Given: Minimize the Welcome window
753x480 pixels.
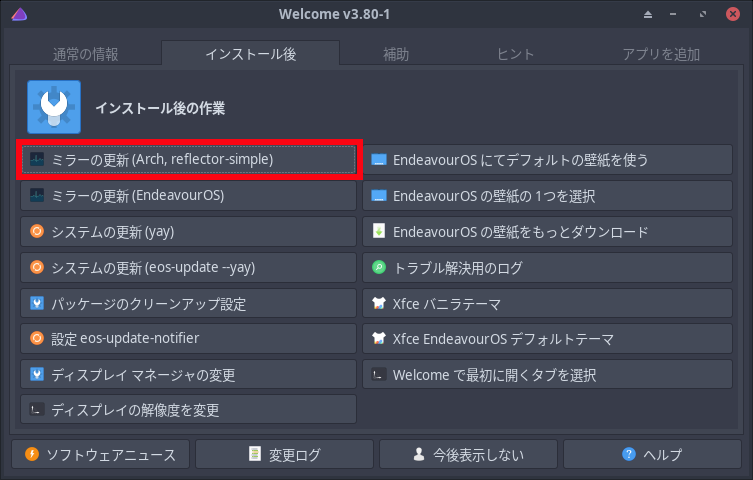Looking at the screenshot, I should pos(673,14).
